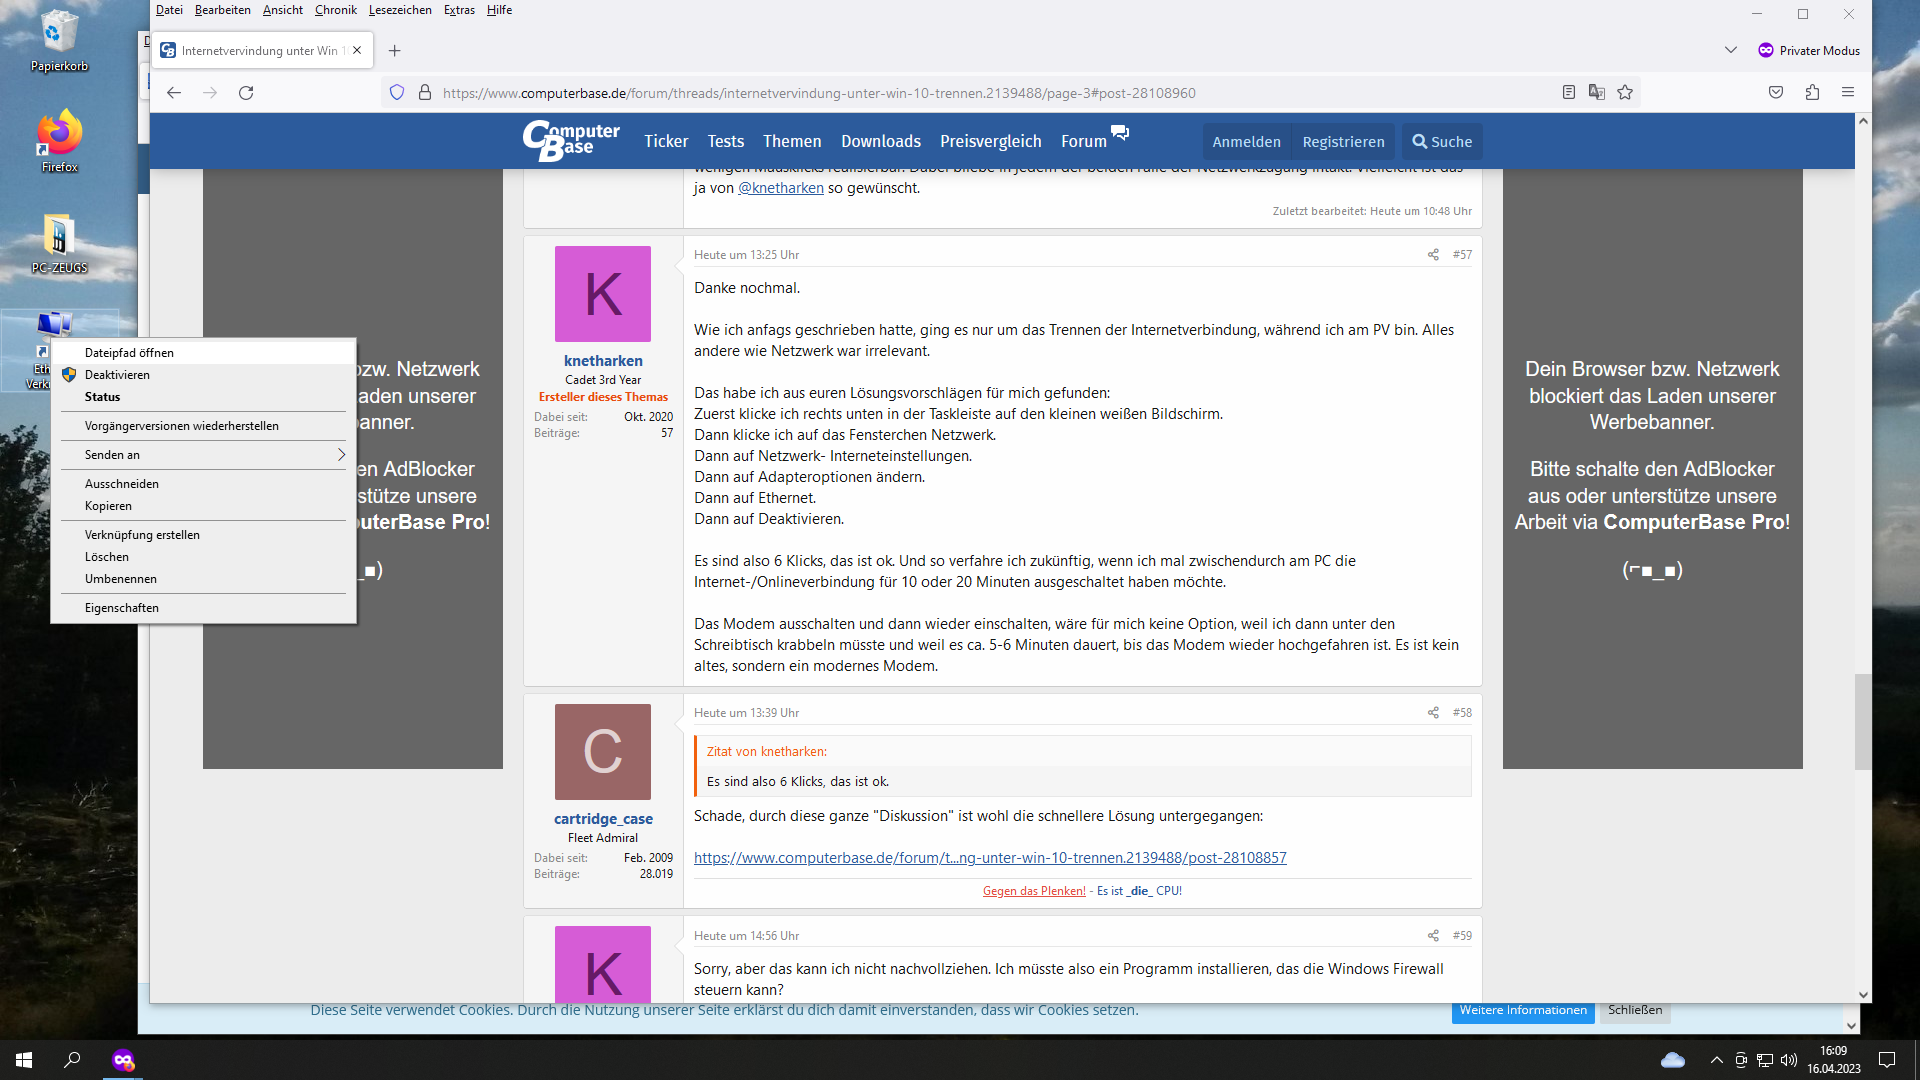Choose 'Eigenschaften' from context menu
Image resolution: width=1920 pixels, height=1080 pixels.
[122, 608]
